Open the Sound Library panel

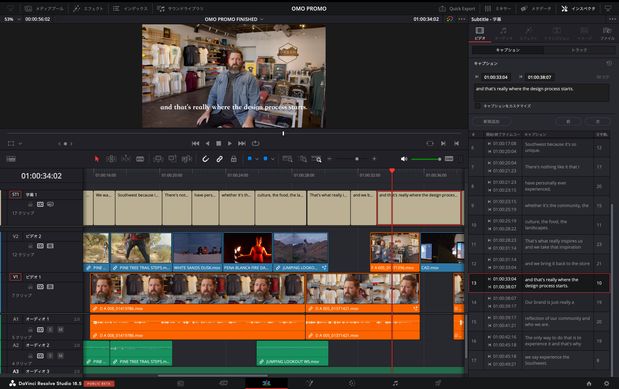pos(180,8)
